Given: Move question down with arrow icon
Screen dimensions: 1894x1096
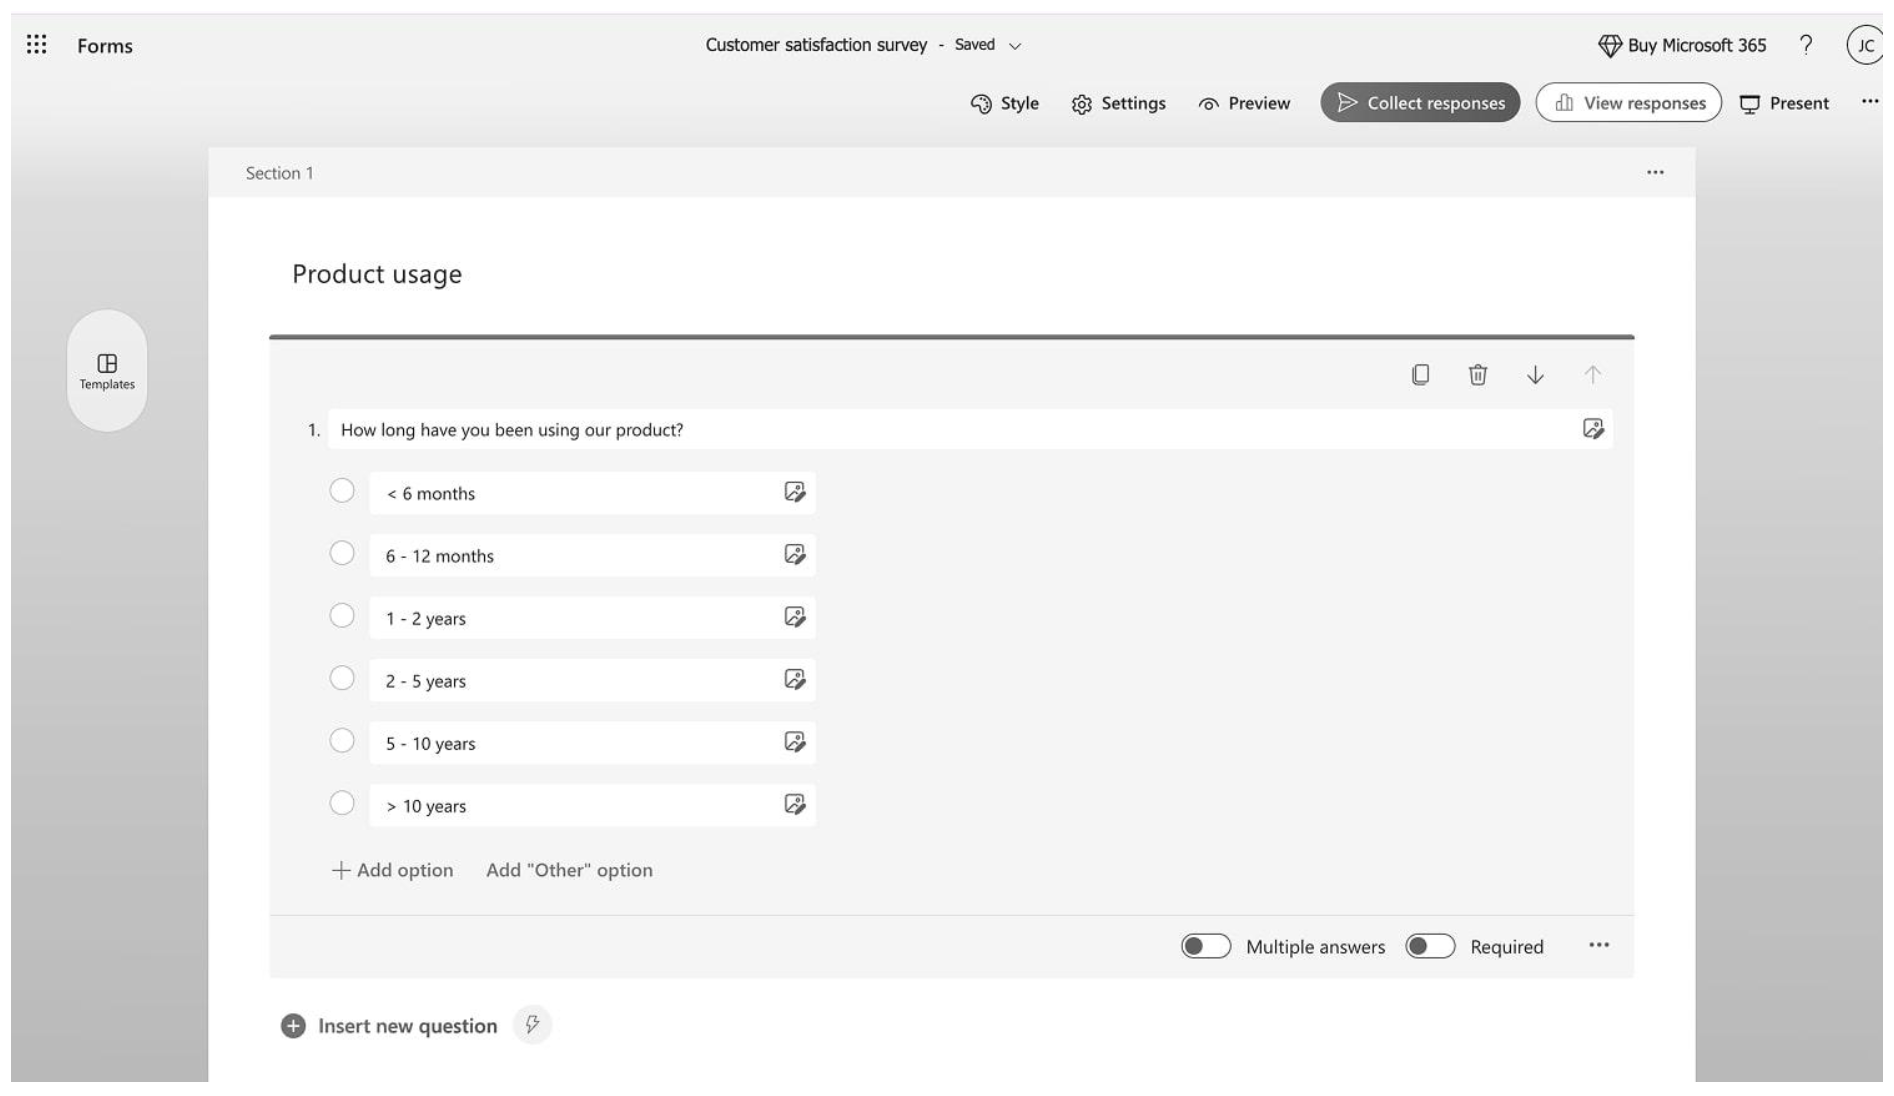Looking at the screenshot, I should point(1535,375).
